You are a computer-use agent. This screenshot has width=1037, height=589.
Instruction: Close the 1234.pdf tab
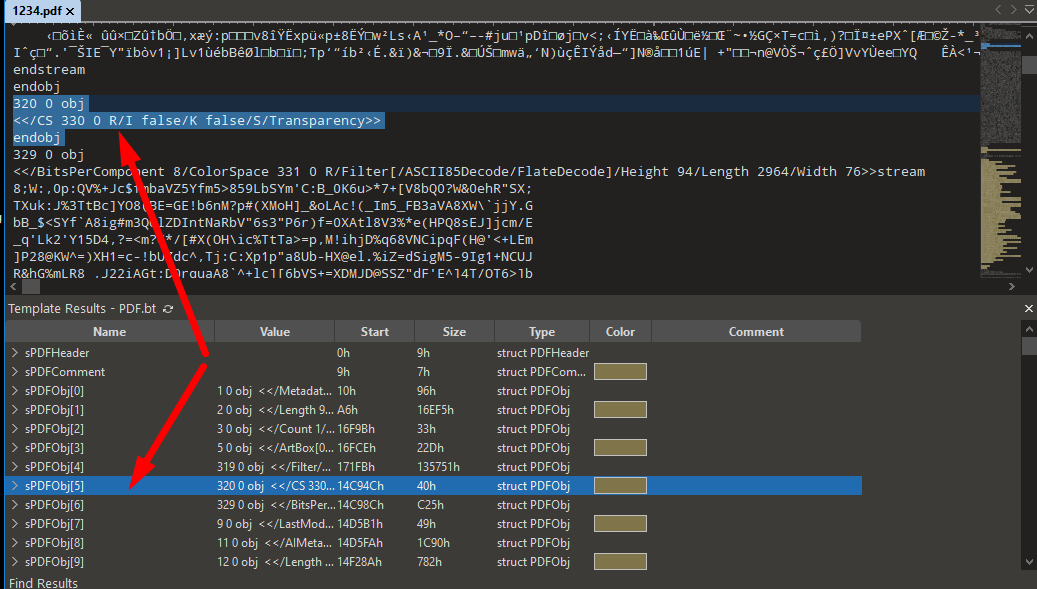pyautogui.click(x=69, y=11)
